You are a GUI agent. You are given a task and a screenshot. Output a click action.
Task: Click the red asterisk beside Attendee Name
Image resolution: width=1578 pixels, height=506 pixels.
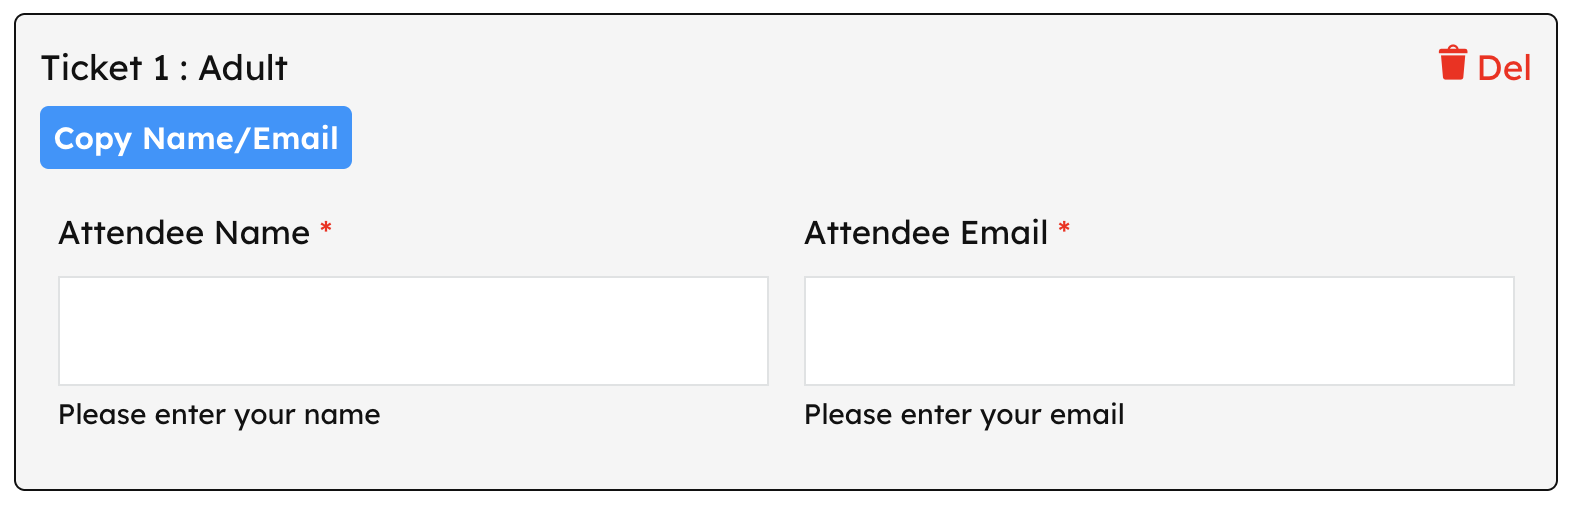[326, 230]
